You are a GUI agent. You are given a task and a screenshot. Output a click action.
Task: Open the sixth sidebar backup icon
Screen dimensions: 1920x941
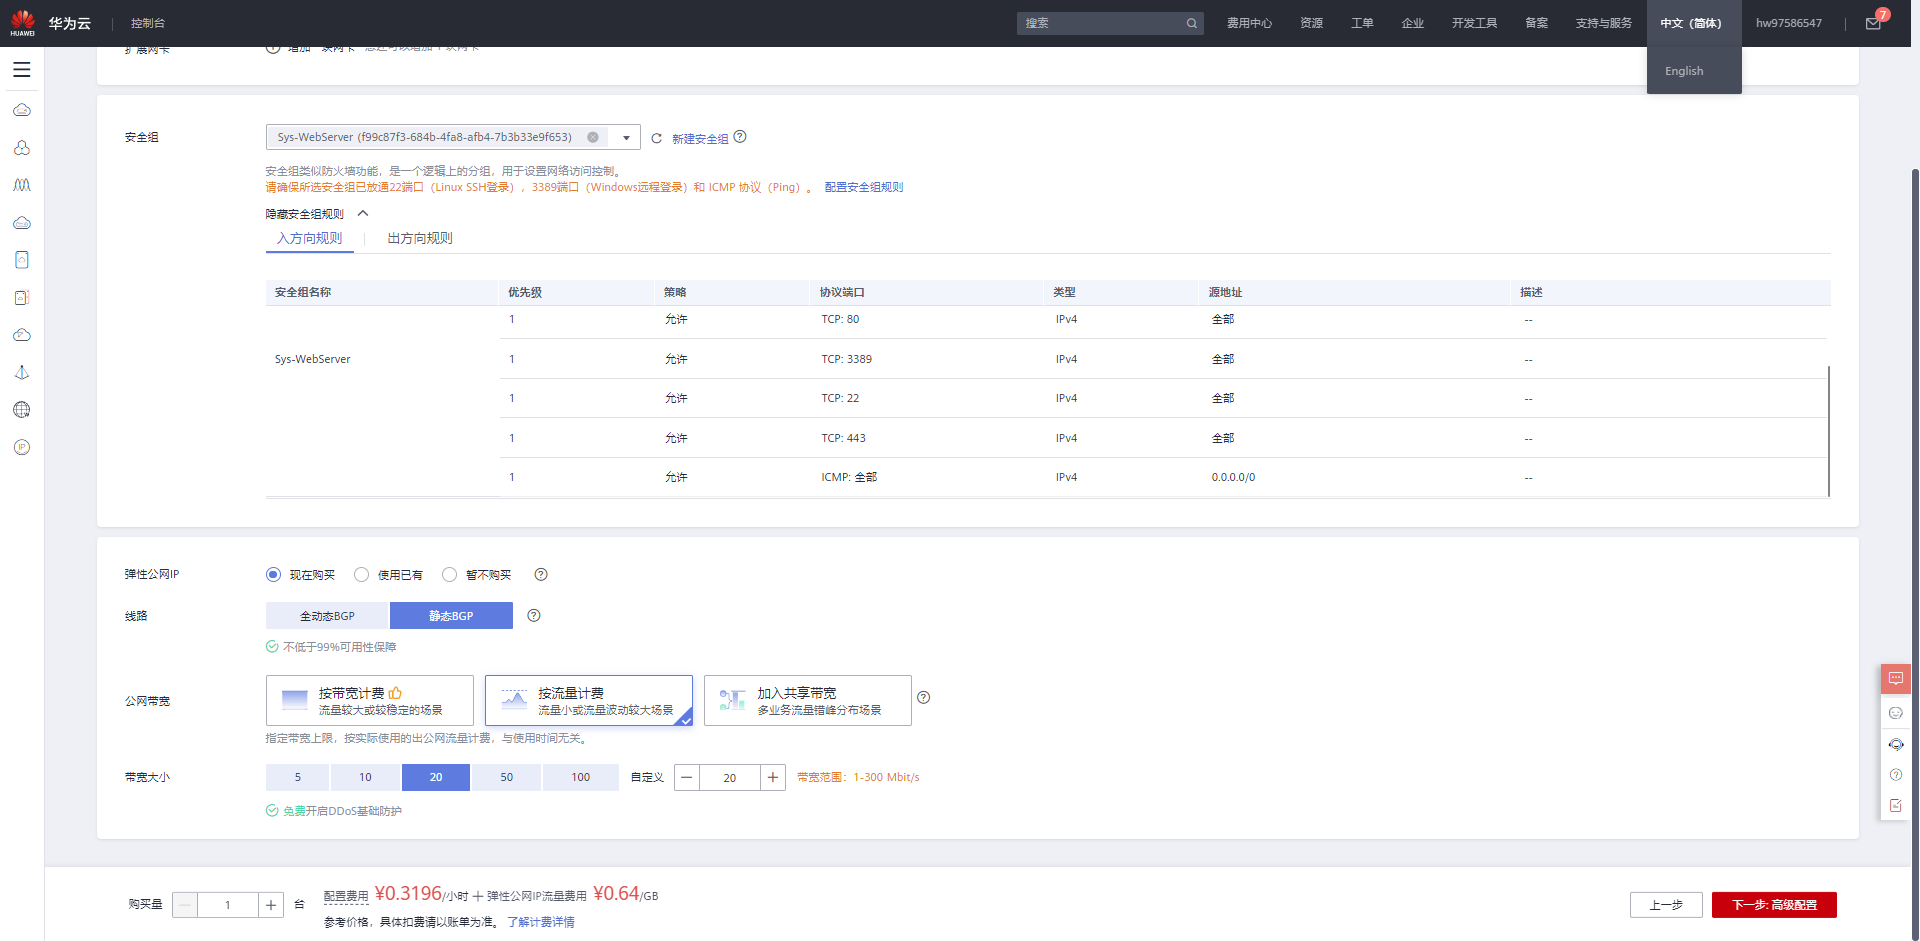22,298
